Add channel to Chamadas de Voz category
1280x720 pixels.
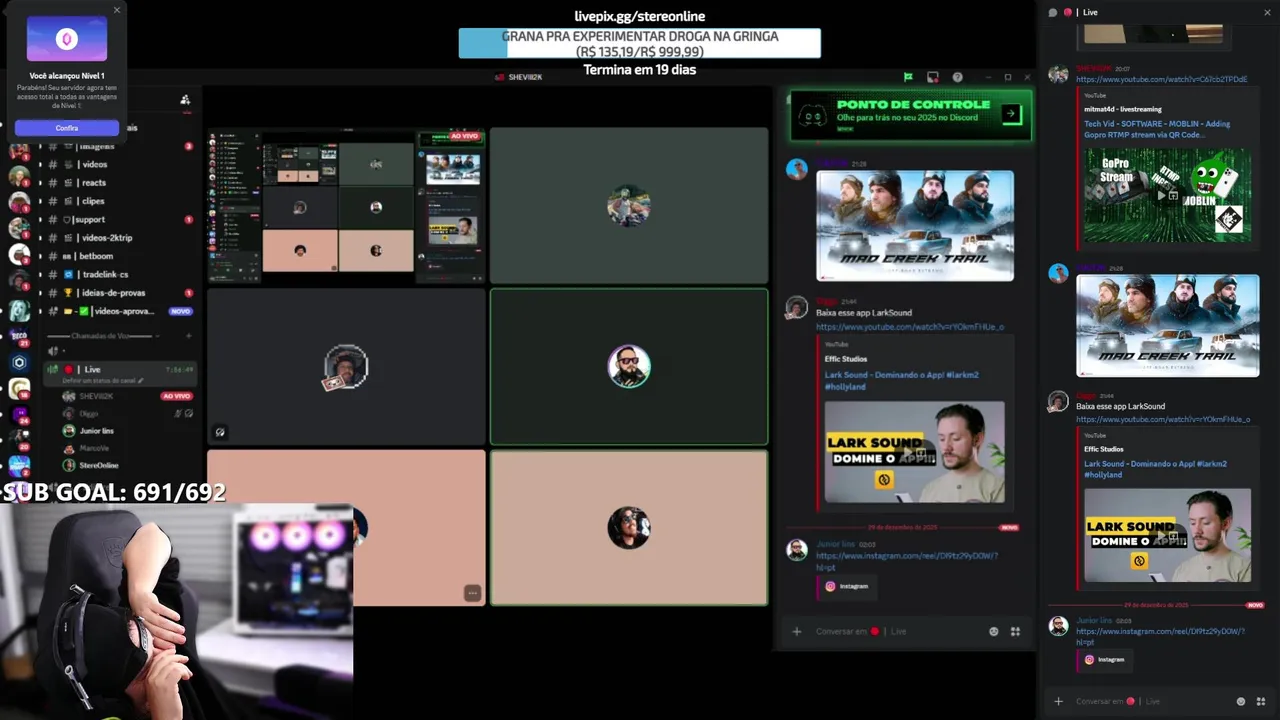188,336
